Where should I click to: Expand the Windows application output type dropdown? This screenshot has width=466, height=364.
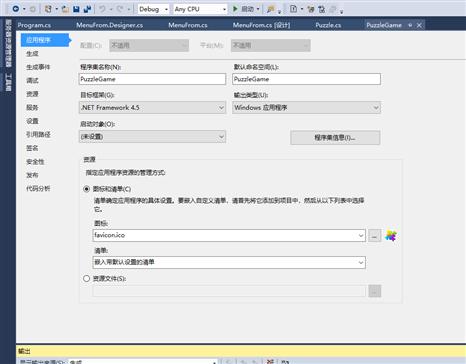pos(306,108)
